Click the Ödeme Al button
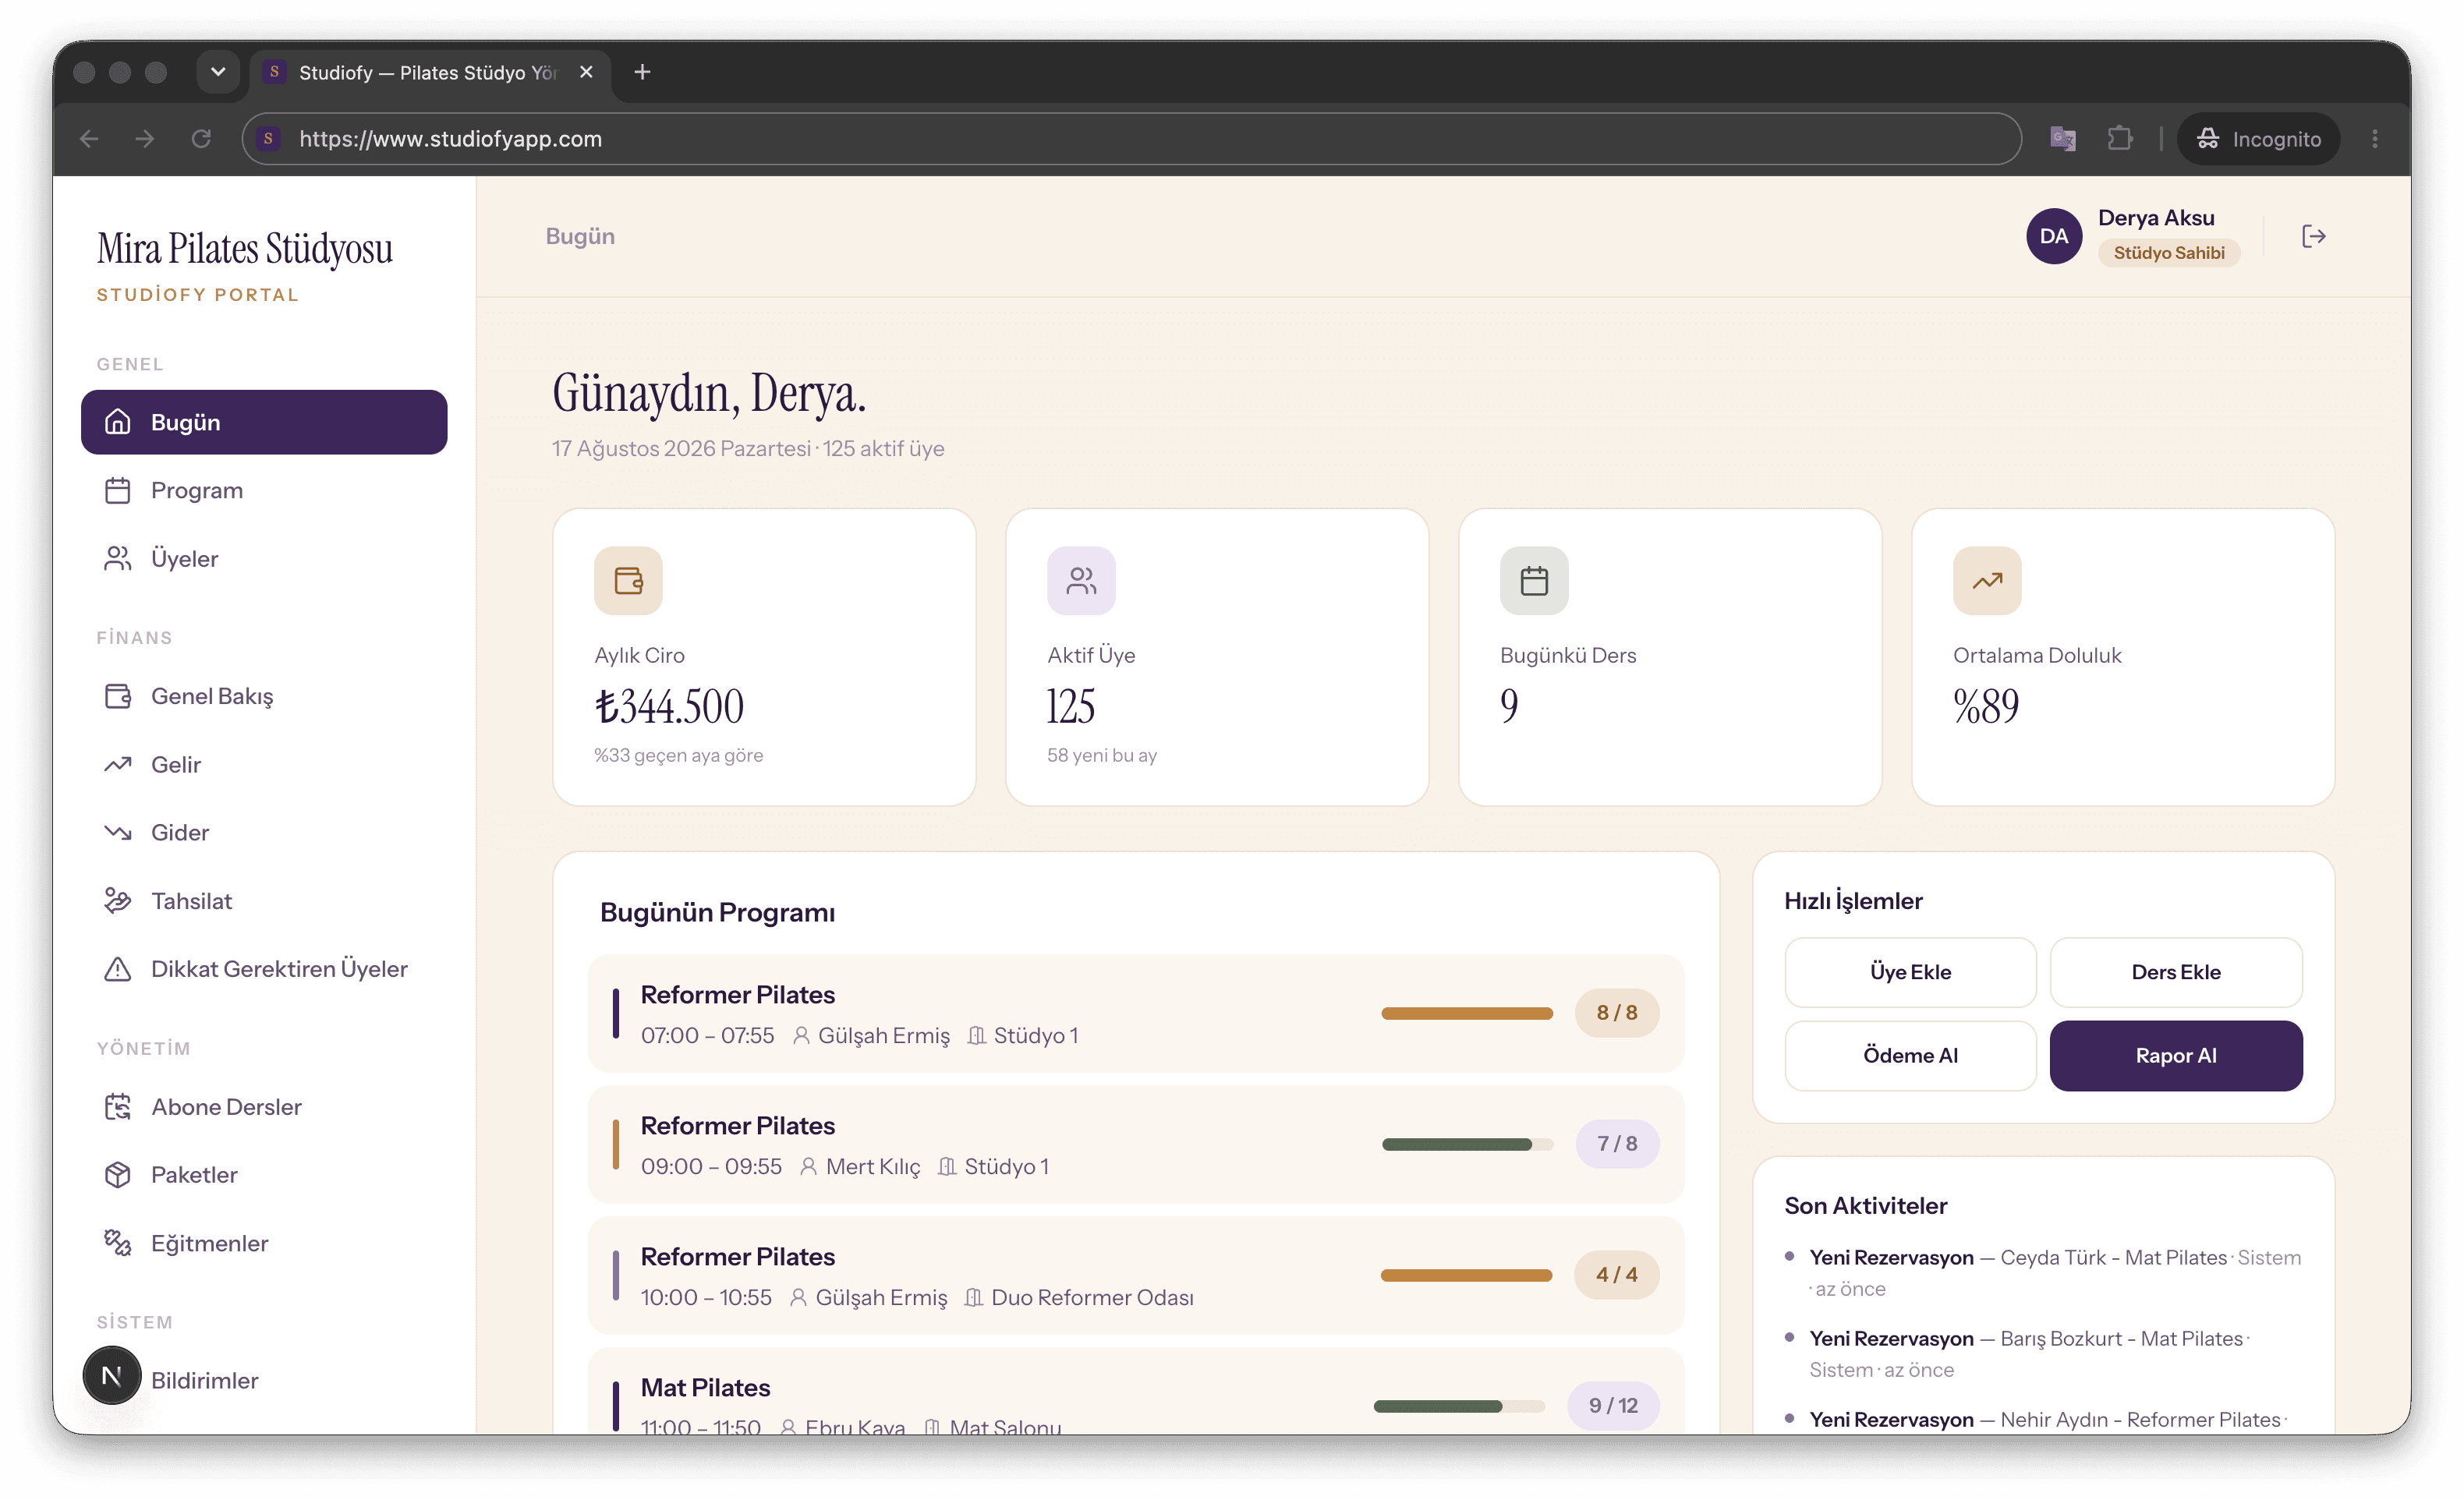The image size is (2464, 1500). [1910, 1055]
